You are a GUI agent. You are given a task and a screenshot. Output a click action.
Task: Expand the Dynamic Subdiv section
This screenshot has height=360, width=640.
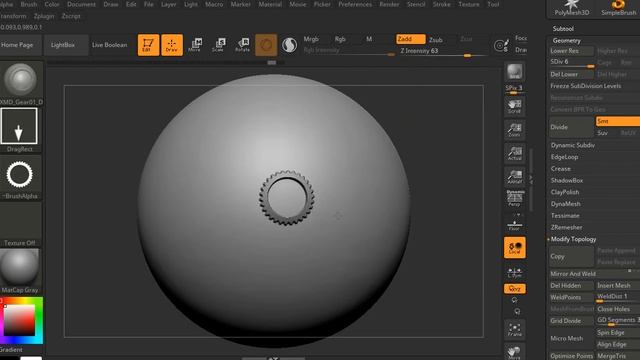tap(573, 145)
